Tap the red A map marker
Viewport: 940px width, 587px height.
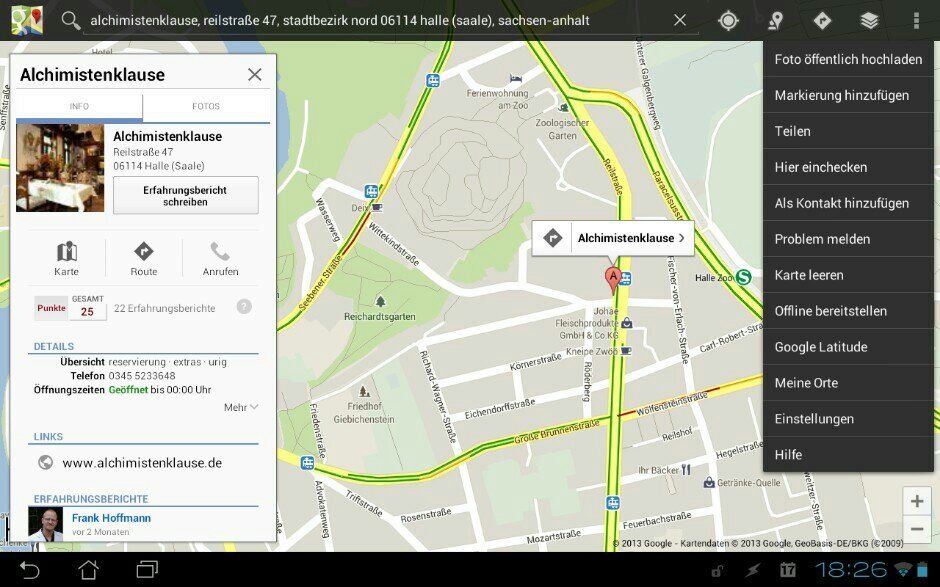pos(612,279)
